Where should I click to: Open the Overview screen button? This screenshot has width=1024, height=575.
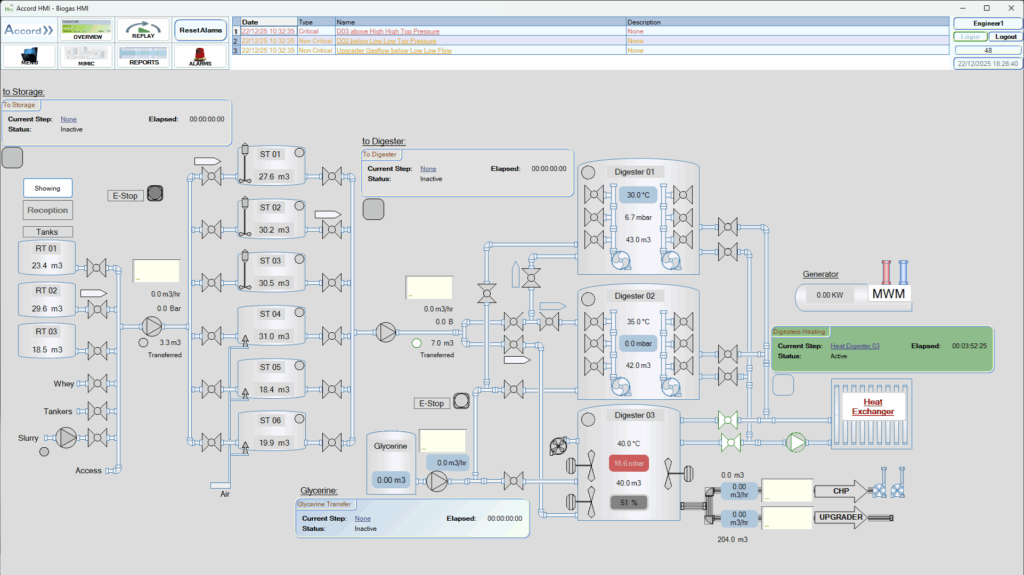[x=86, y=30]
